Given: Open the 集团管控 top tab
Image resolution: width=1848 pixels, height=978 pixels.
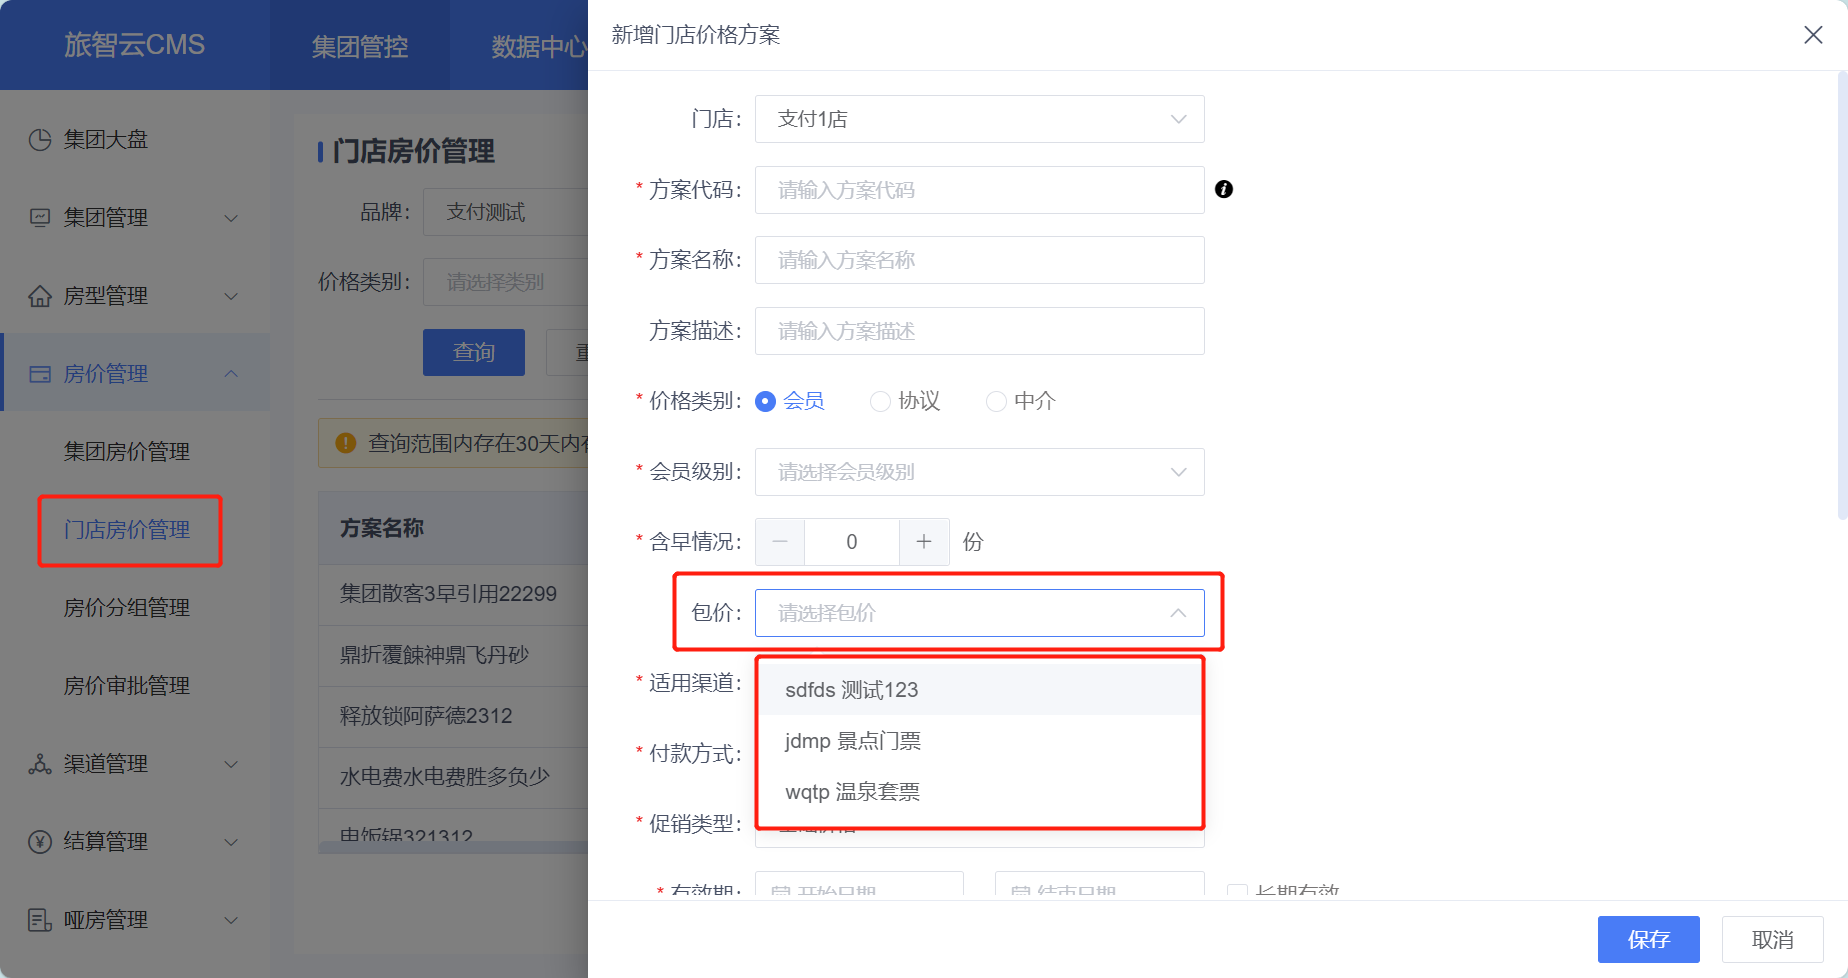Looking at the screenshot, I should [x=360, y=46].
